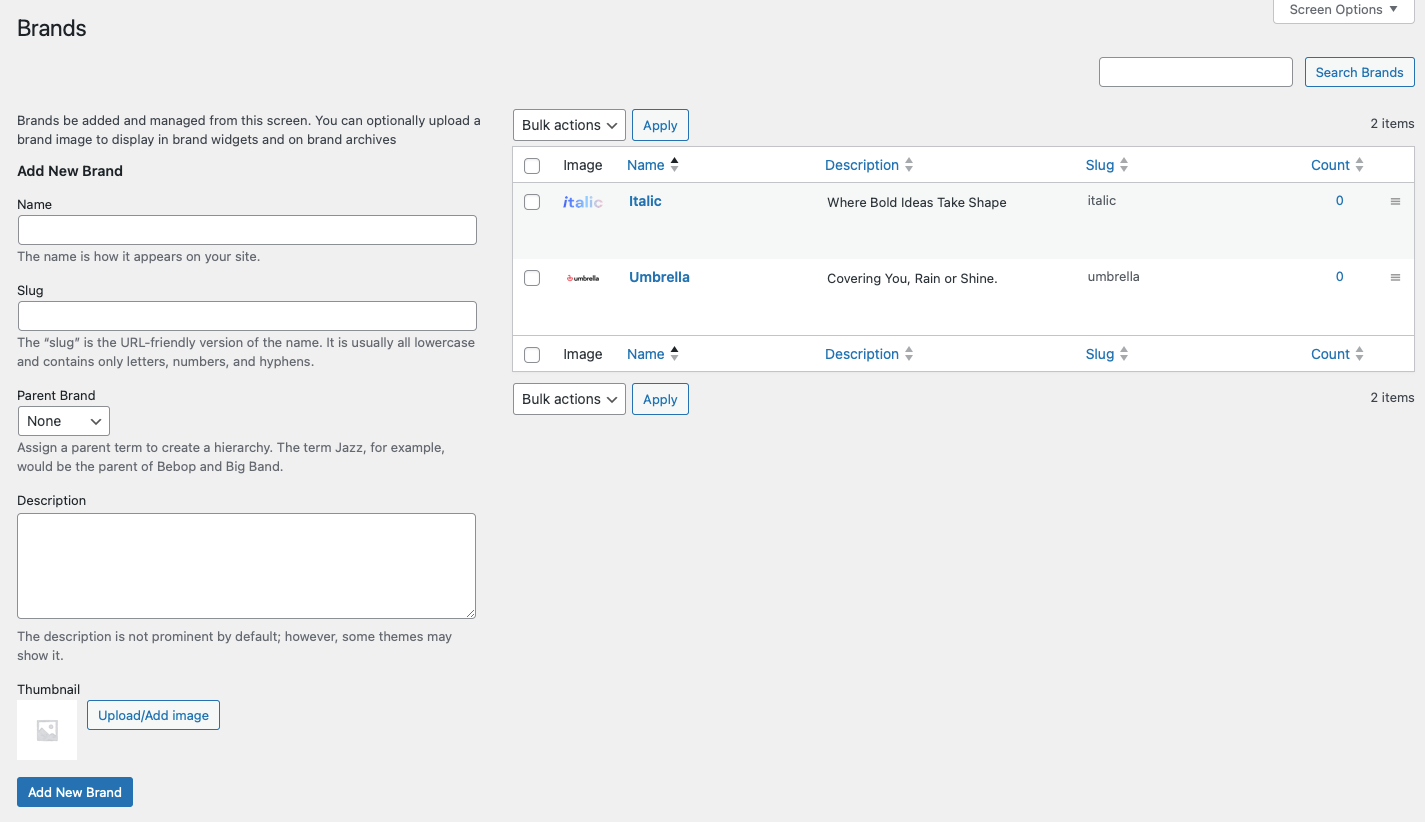The width and height of the screenshot is (1425, 822).
Task: Open the Italic brand for editing
Action: pyautogui.click(x=644, y=200)
